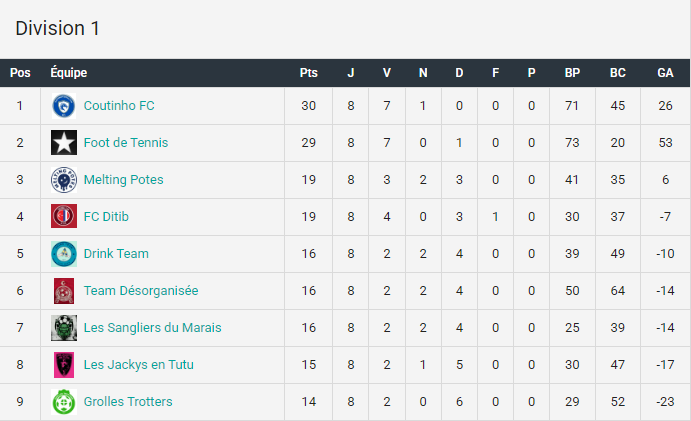Click the FC Ditib red badge
Screen dimensions: 691x421
pos(64,216)
